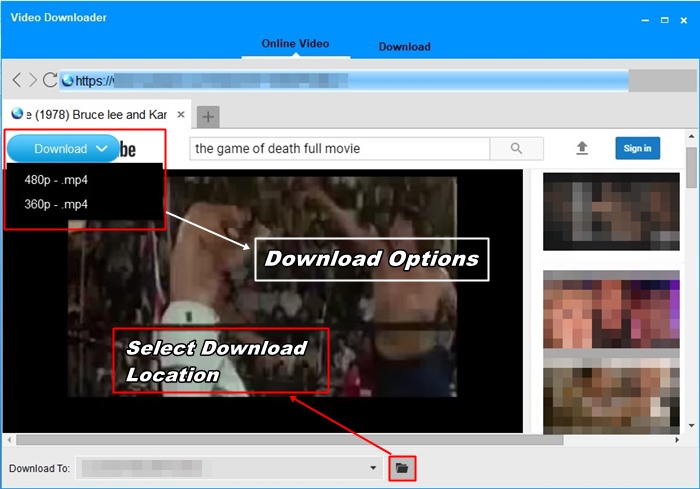Reload the page with the refresh icon
The image size is (700, 489).
[x=50, y=80]
